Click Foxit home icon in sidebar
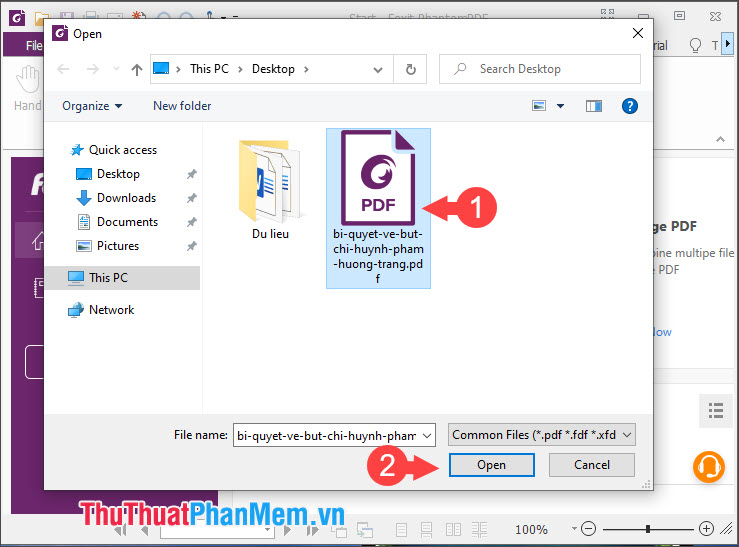This screenshot has height=547, width=739. coord(38,240)
